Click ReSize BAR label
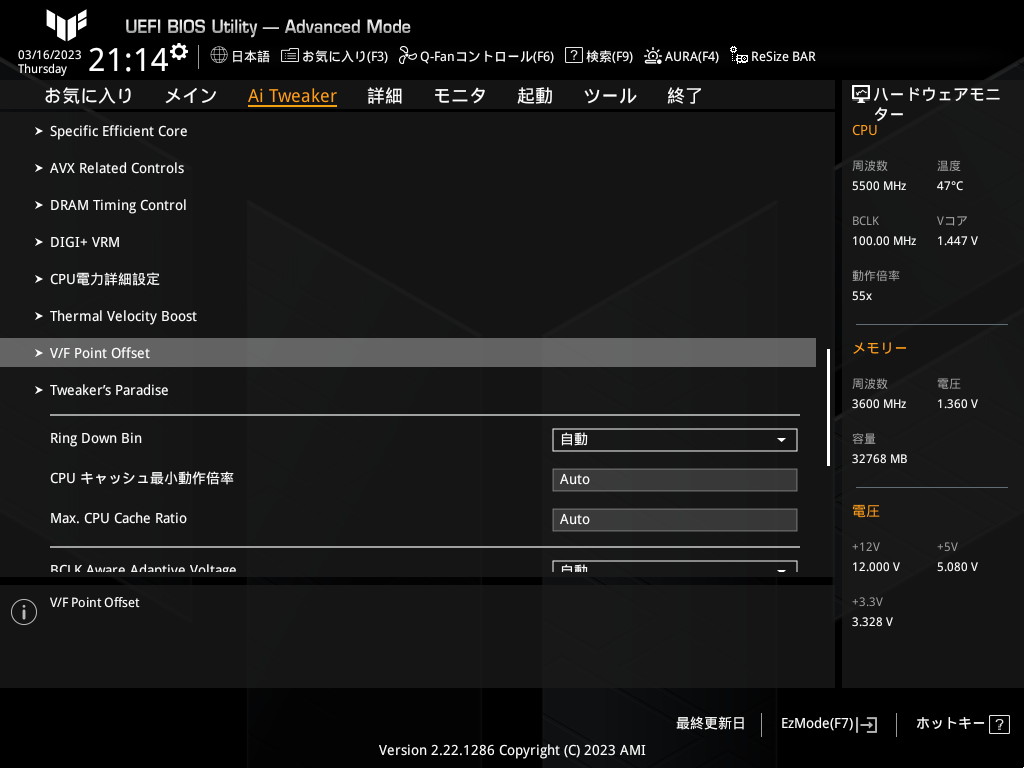This screenshot has width=1024, height=768. click(x=783, y=56)
